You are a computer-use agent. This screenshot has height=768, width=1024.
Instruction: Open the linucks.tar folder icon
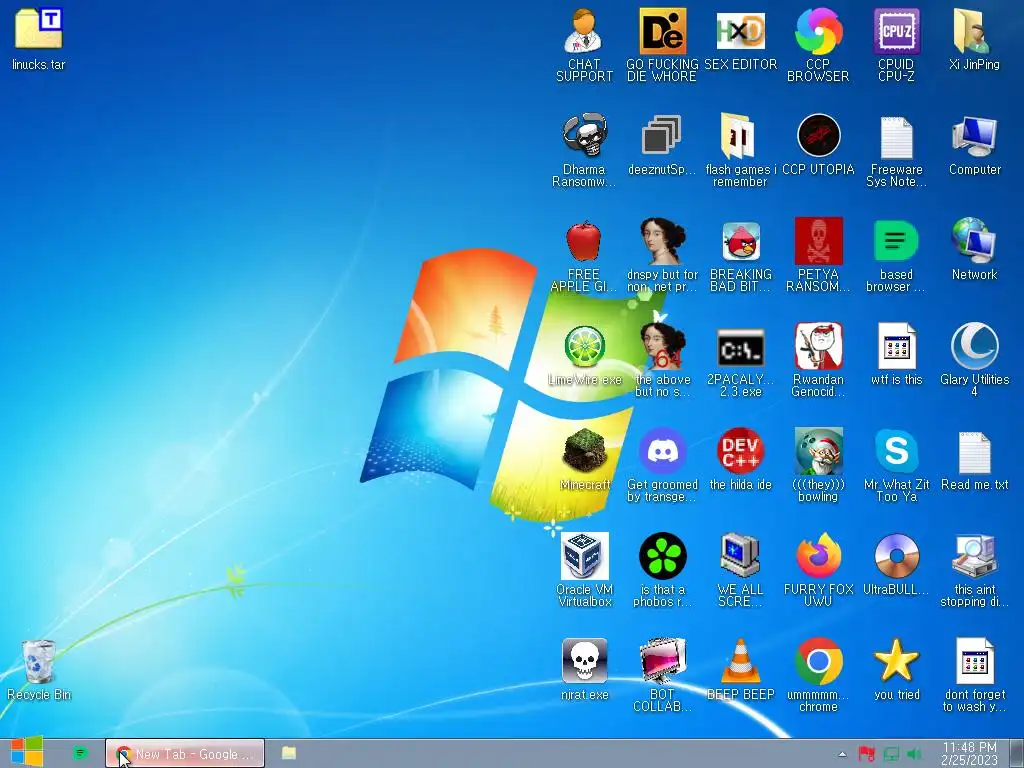pos(39,39)
